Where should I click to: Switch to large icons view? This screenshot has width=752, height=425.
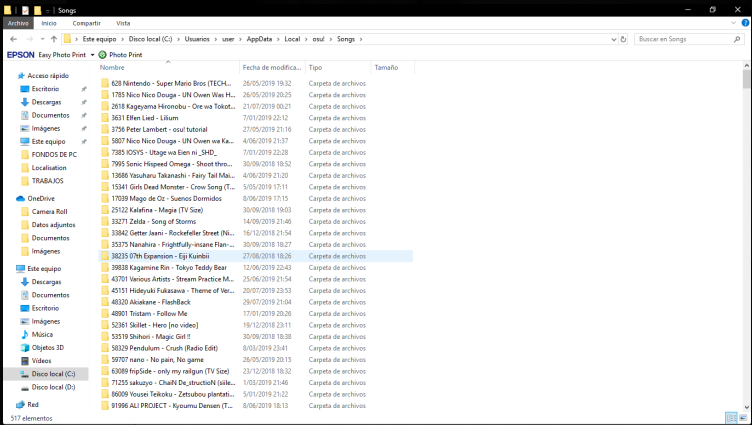tap(743, 418)
